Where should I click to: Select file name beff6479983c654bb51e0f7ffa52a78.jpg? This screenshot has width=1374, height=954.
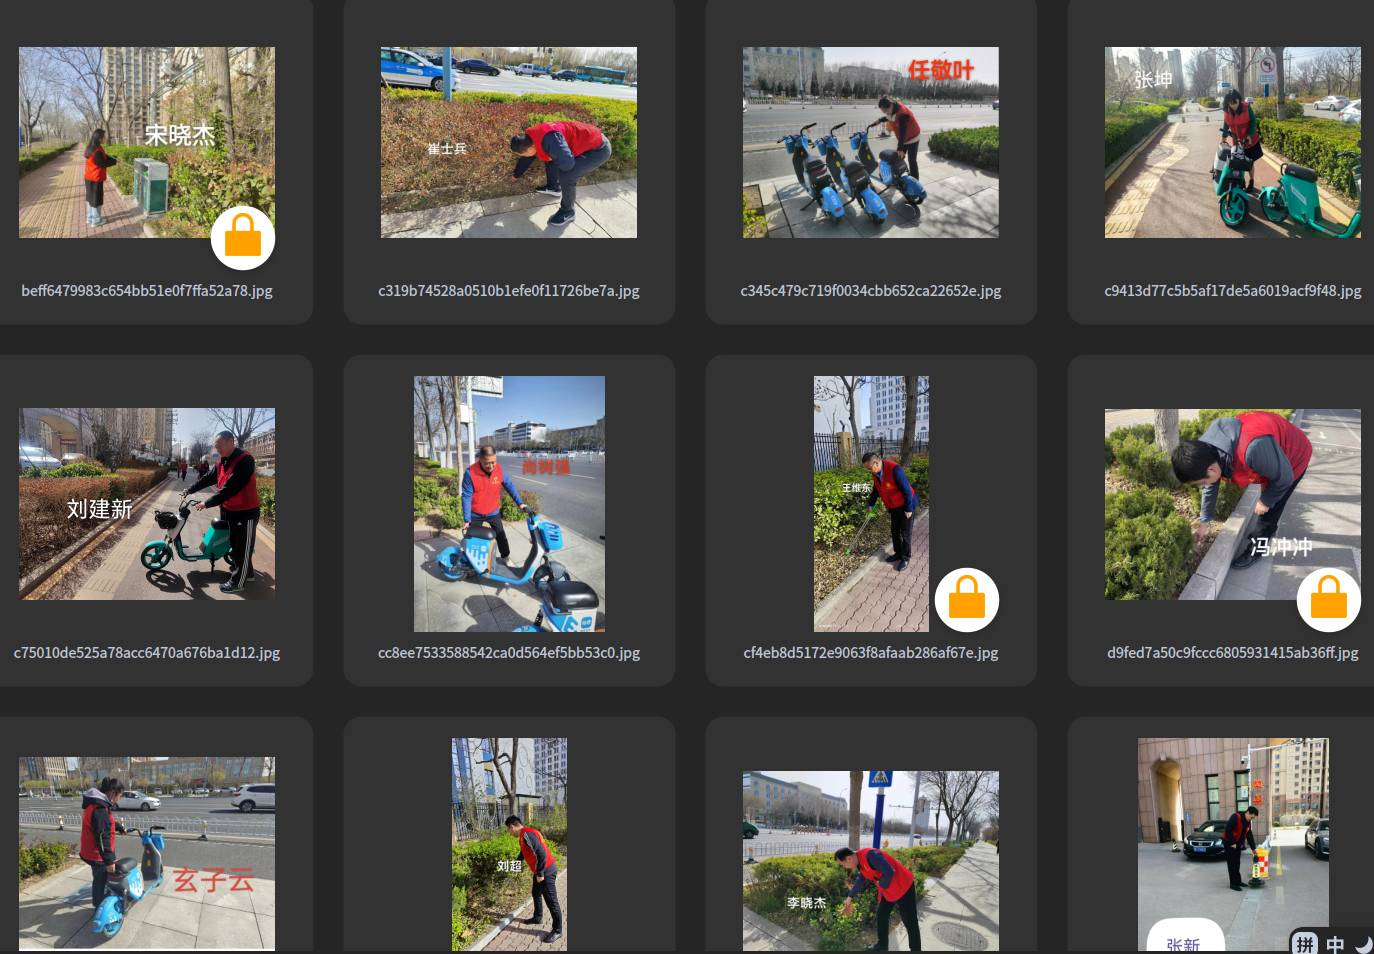pyautogui.click(x=147, y=291)
